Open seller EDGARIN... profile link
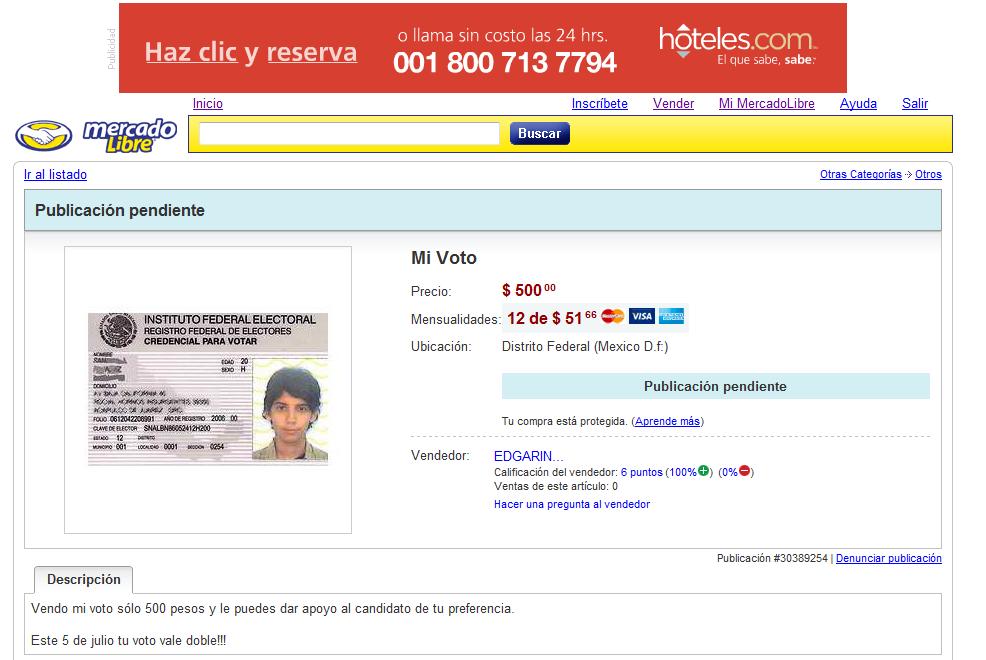 click(x=528, y=456)
